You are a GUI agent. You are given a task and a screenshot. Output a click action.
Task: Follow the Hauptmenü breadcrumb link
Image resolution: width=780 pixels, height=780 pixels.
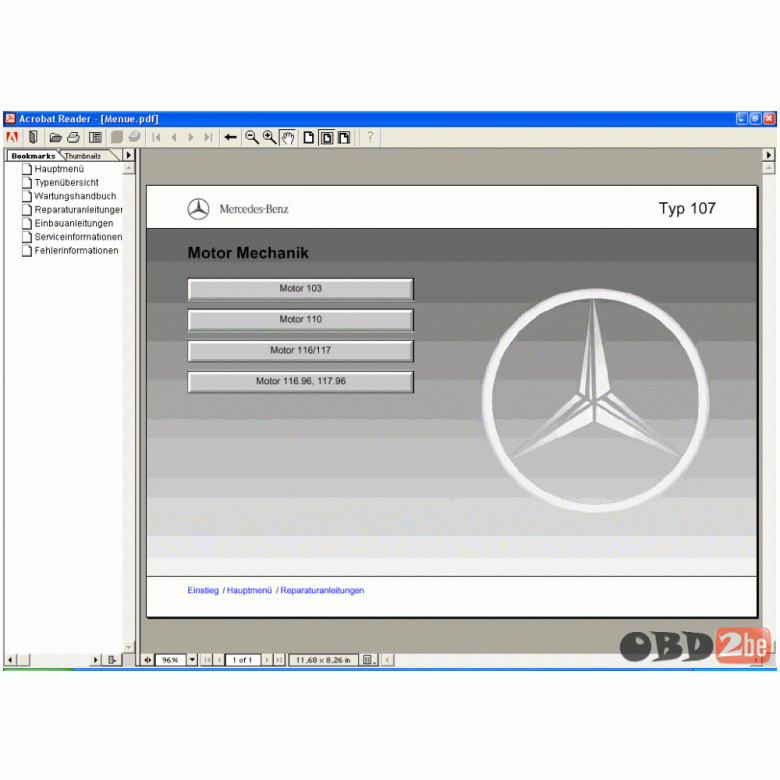tap(249, 590)
